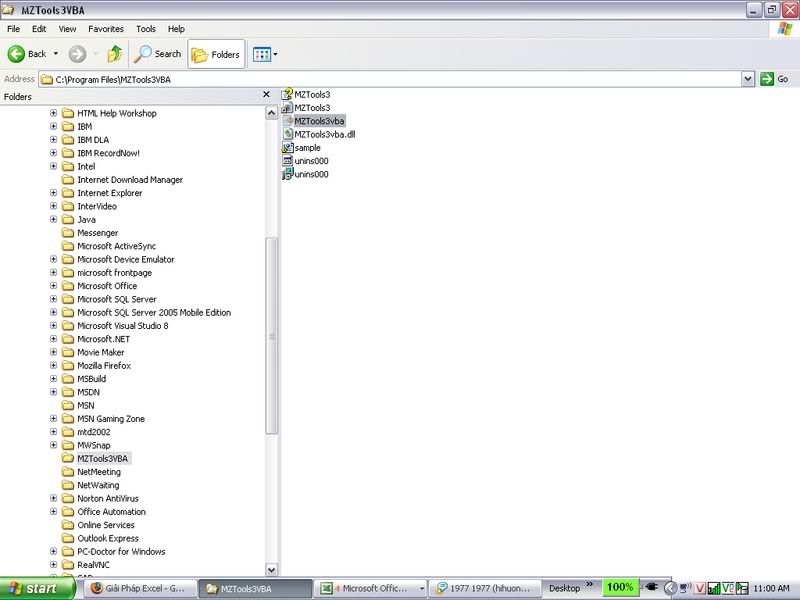Expand the Java folder node

click(x=54, y=219)
